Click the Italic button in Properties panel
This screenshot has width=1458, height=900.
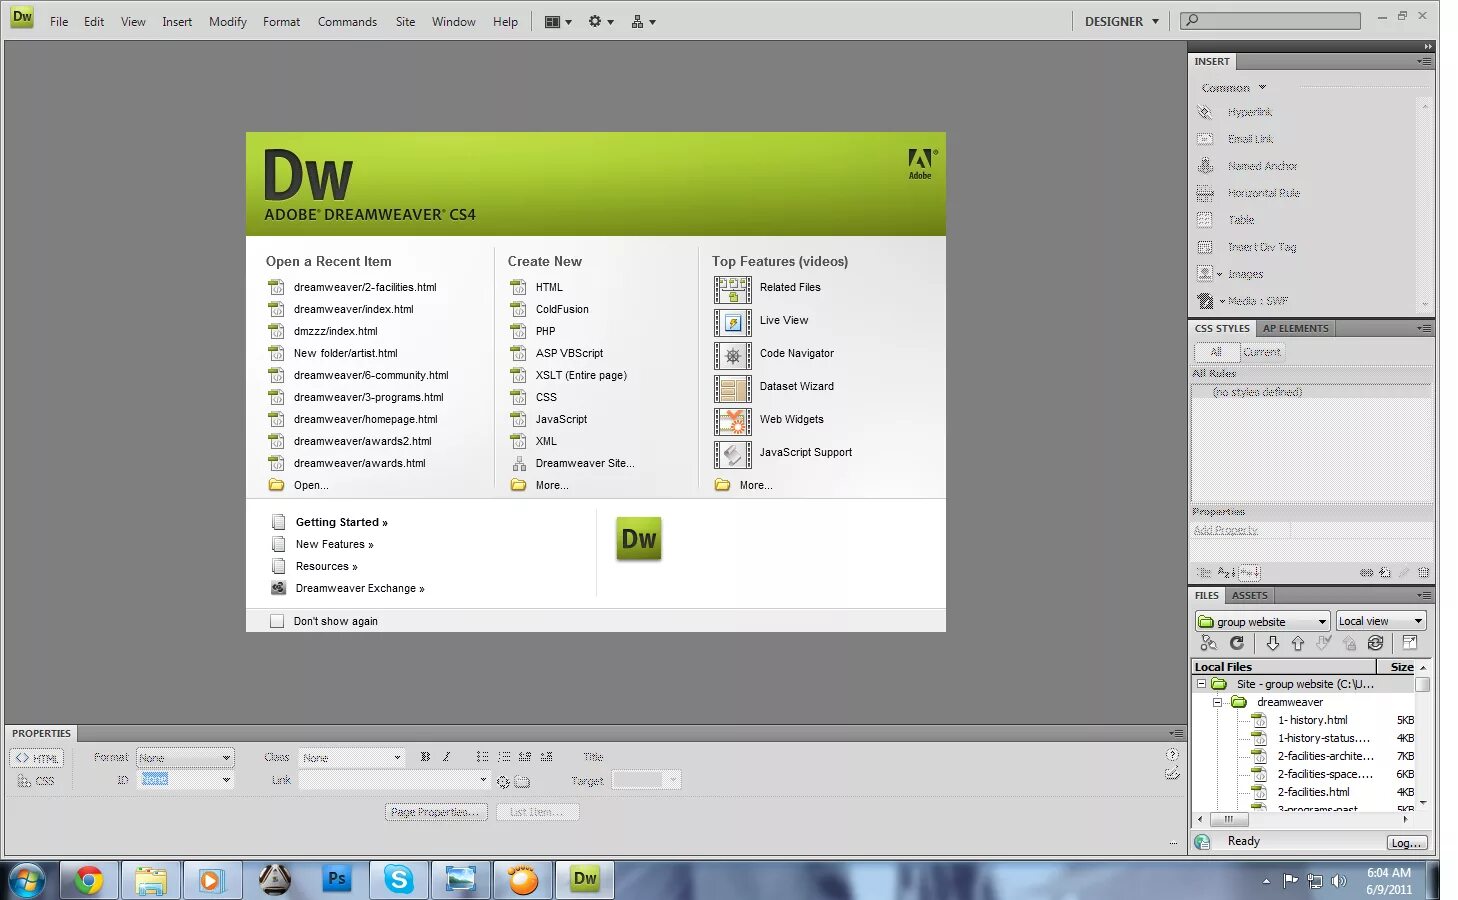pos(446,757)
